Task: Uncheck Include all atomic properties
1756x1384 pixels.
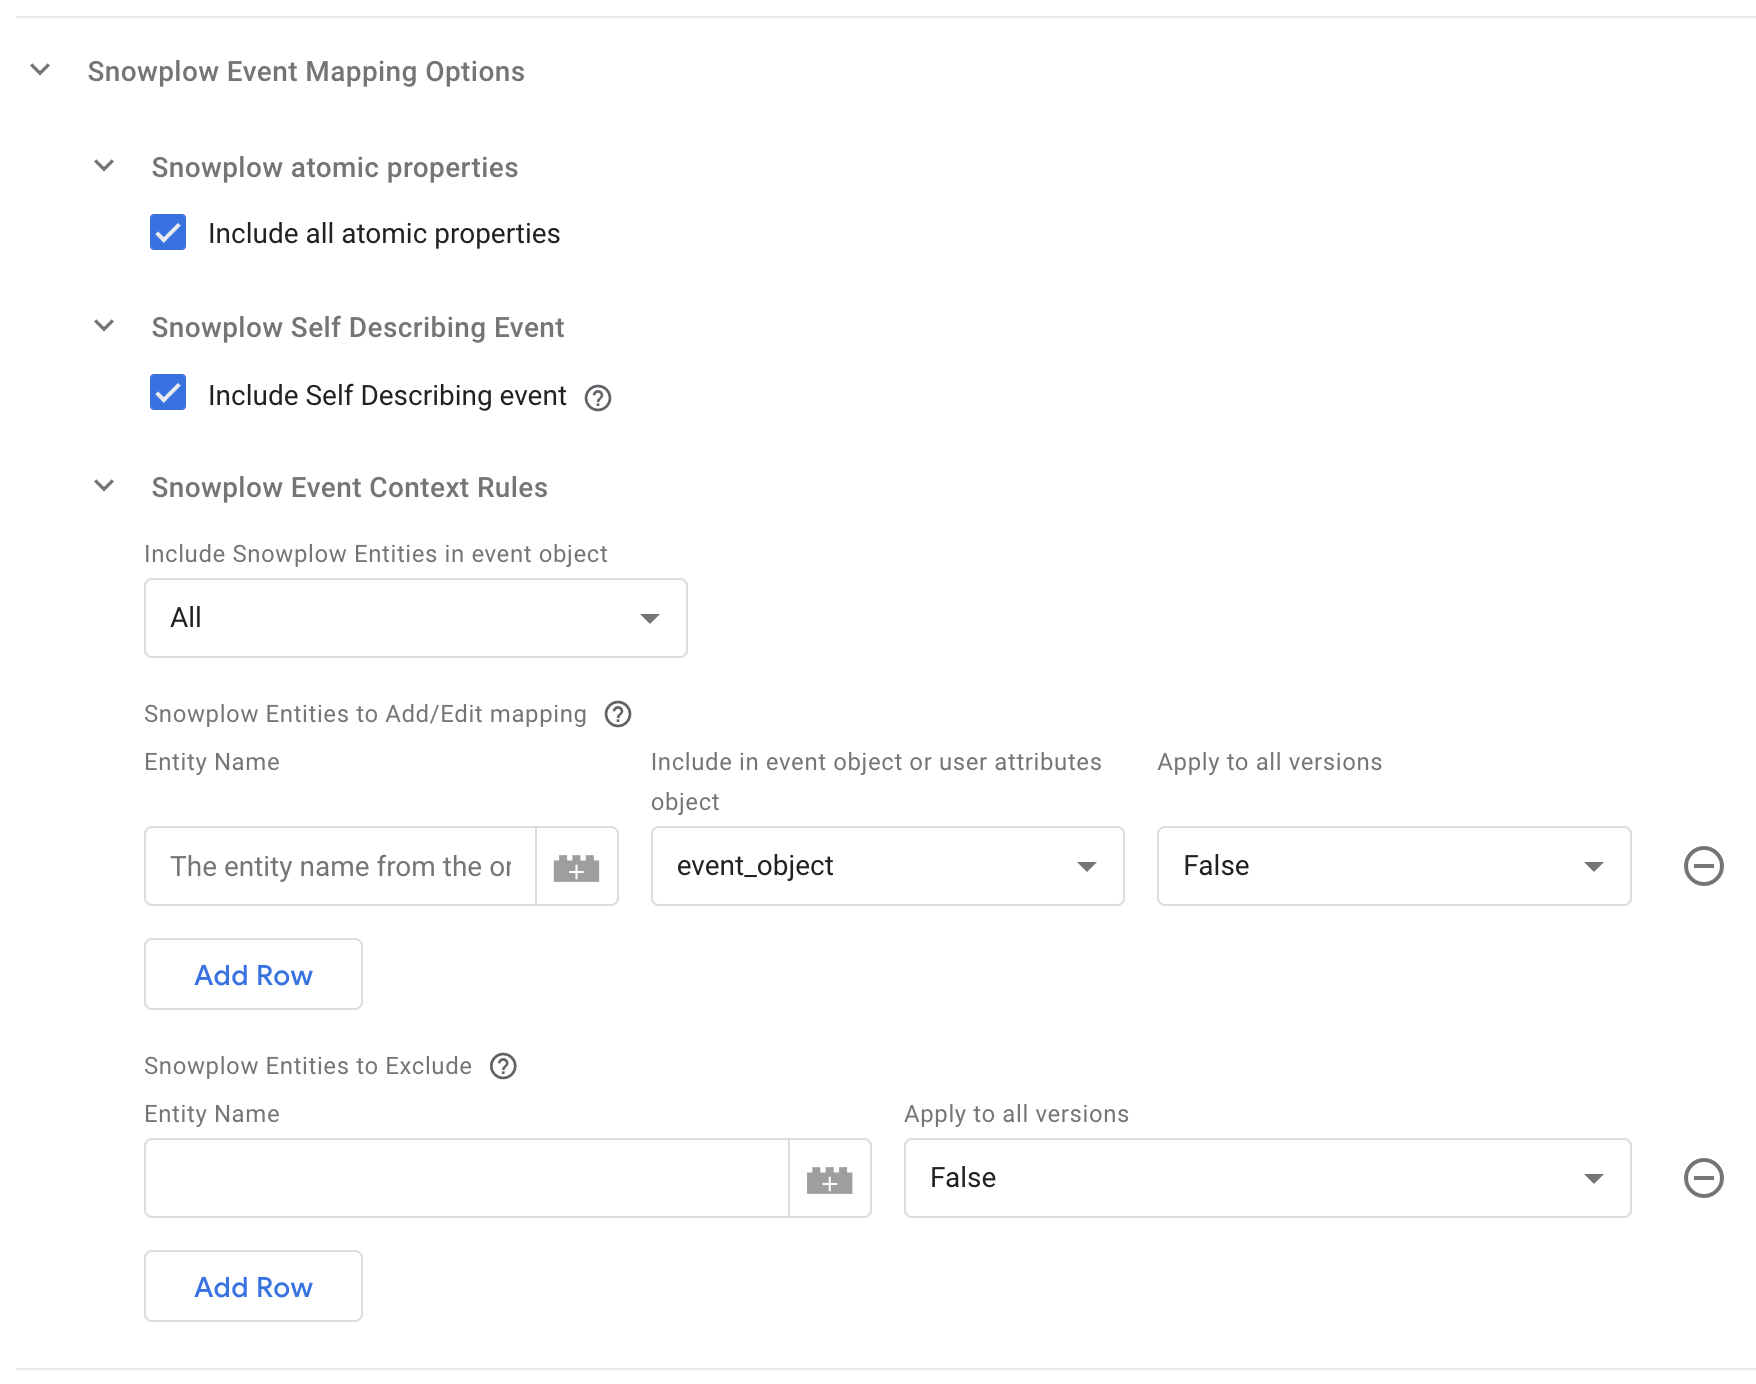Action: tap(167, 233)
